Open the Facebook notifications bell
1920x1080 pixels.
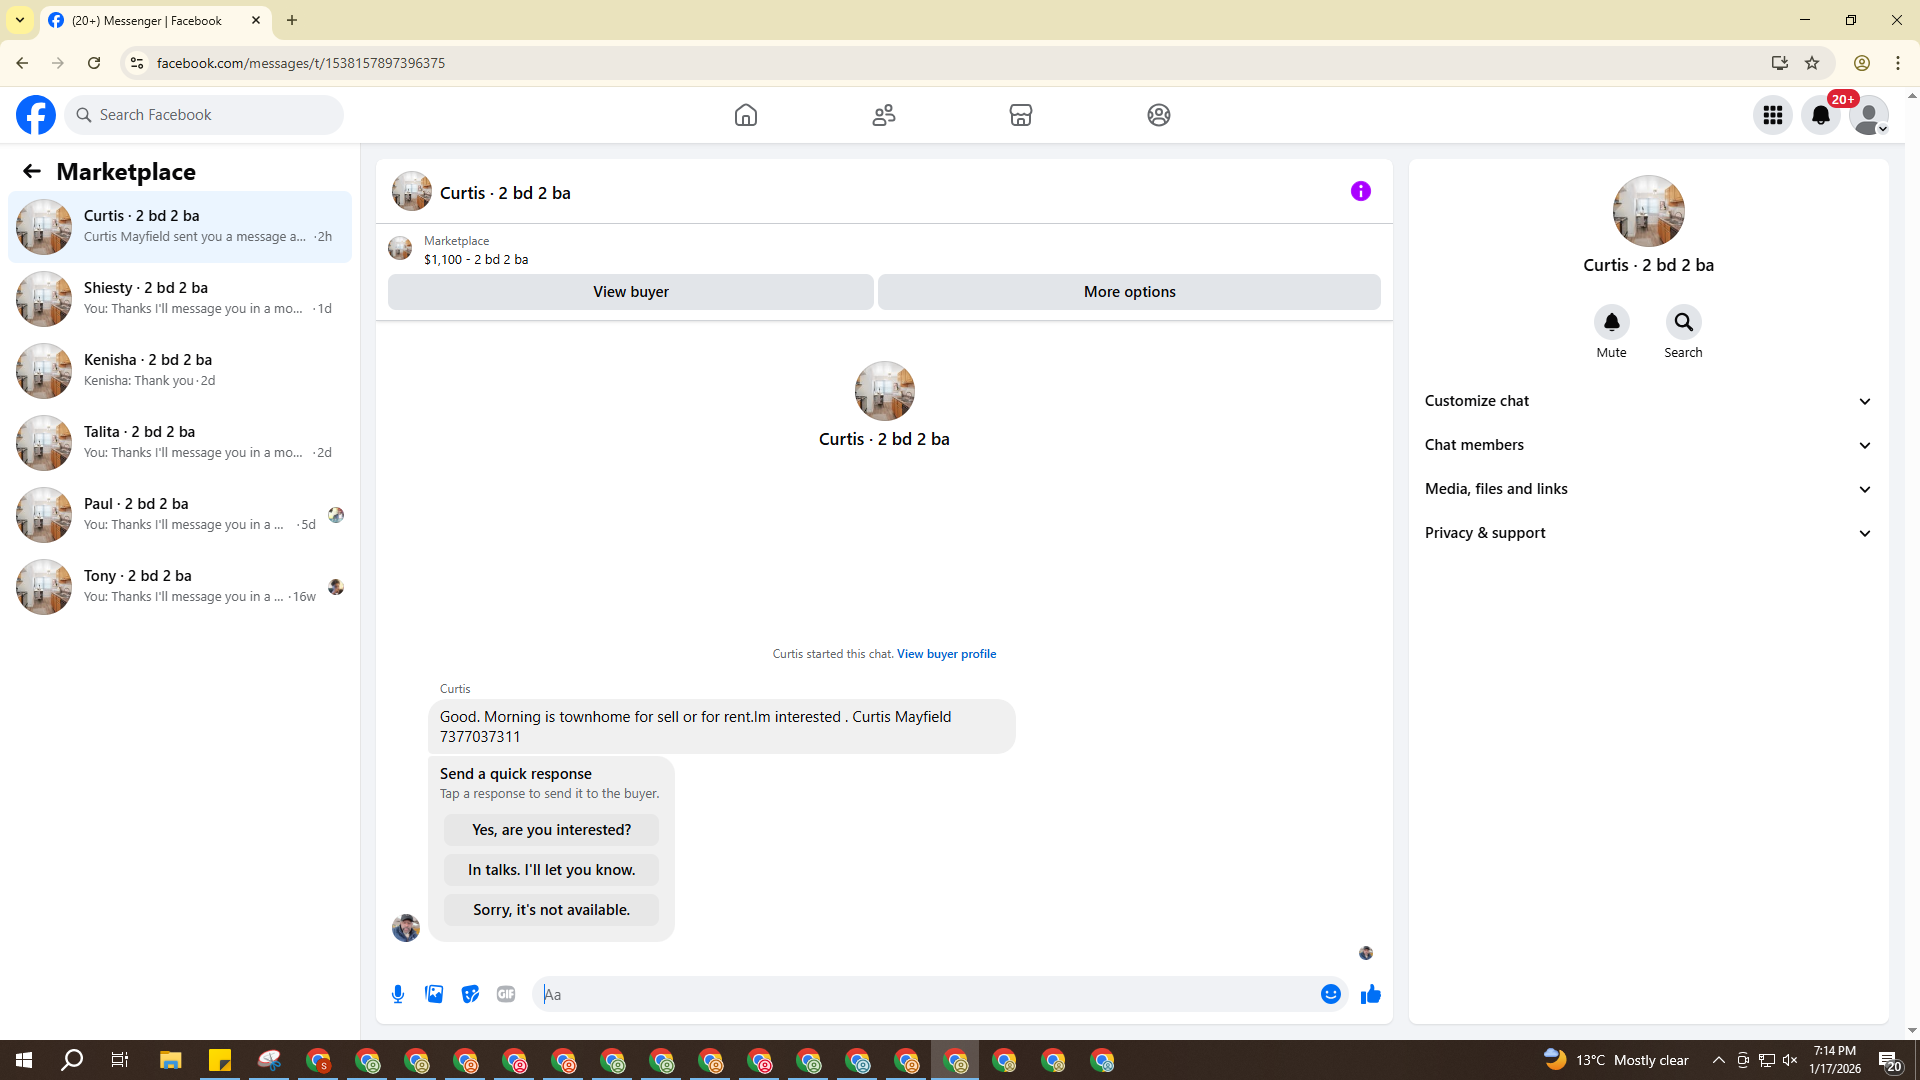(x=1820, y=115)
